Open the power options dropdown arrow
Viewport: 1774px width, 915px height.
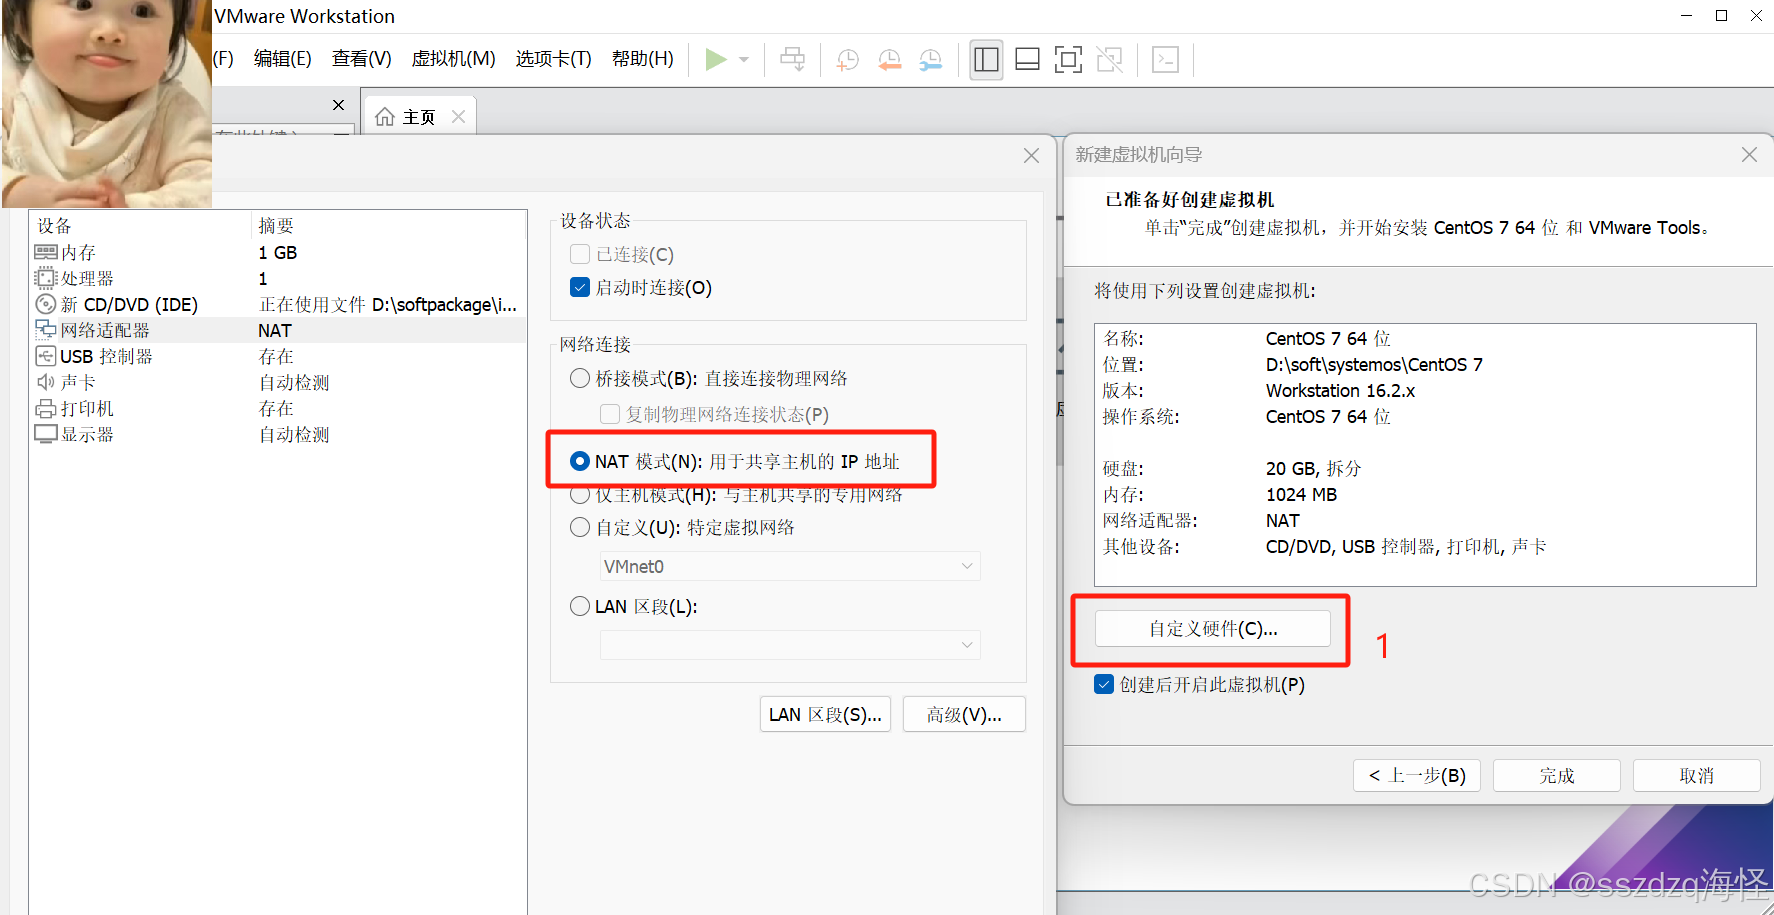pos(744,60)
